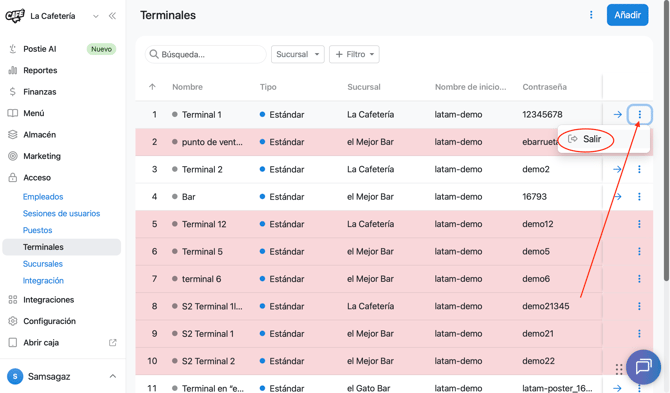The image size is (670, 393).
Task: Open Postie AI from the sidebar
Action: (39, 49)
